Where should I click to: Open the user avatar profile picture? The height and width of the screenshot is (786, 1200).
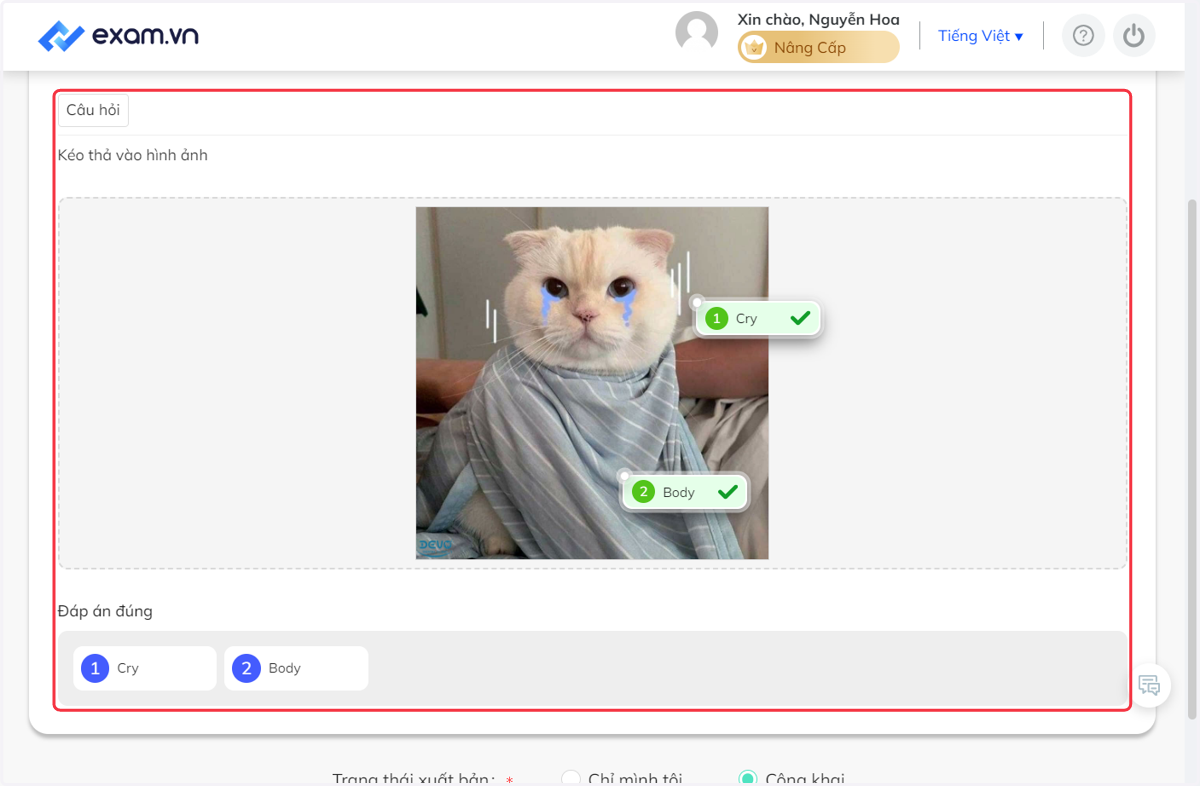[697, 33]
